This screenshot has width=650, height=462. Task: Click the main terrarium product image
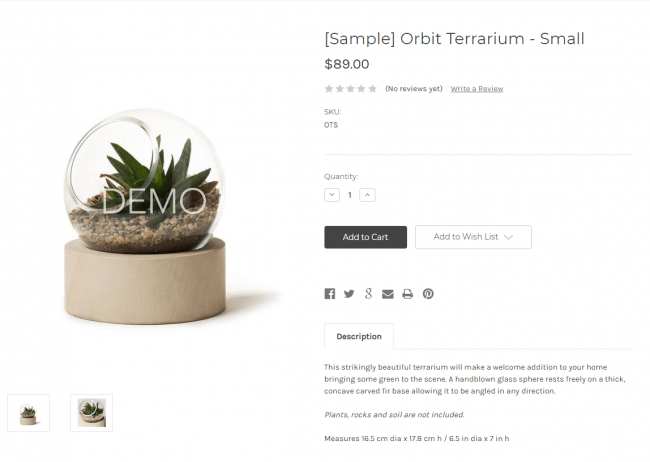tap(145, 216)
